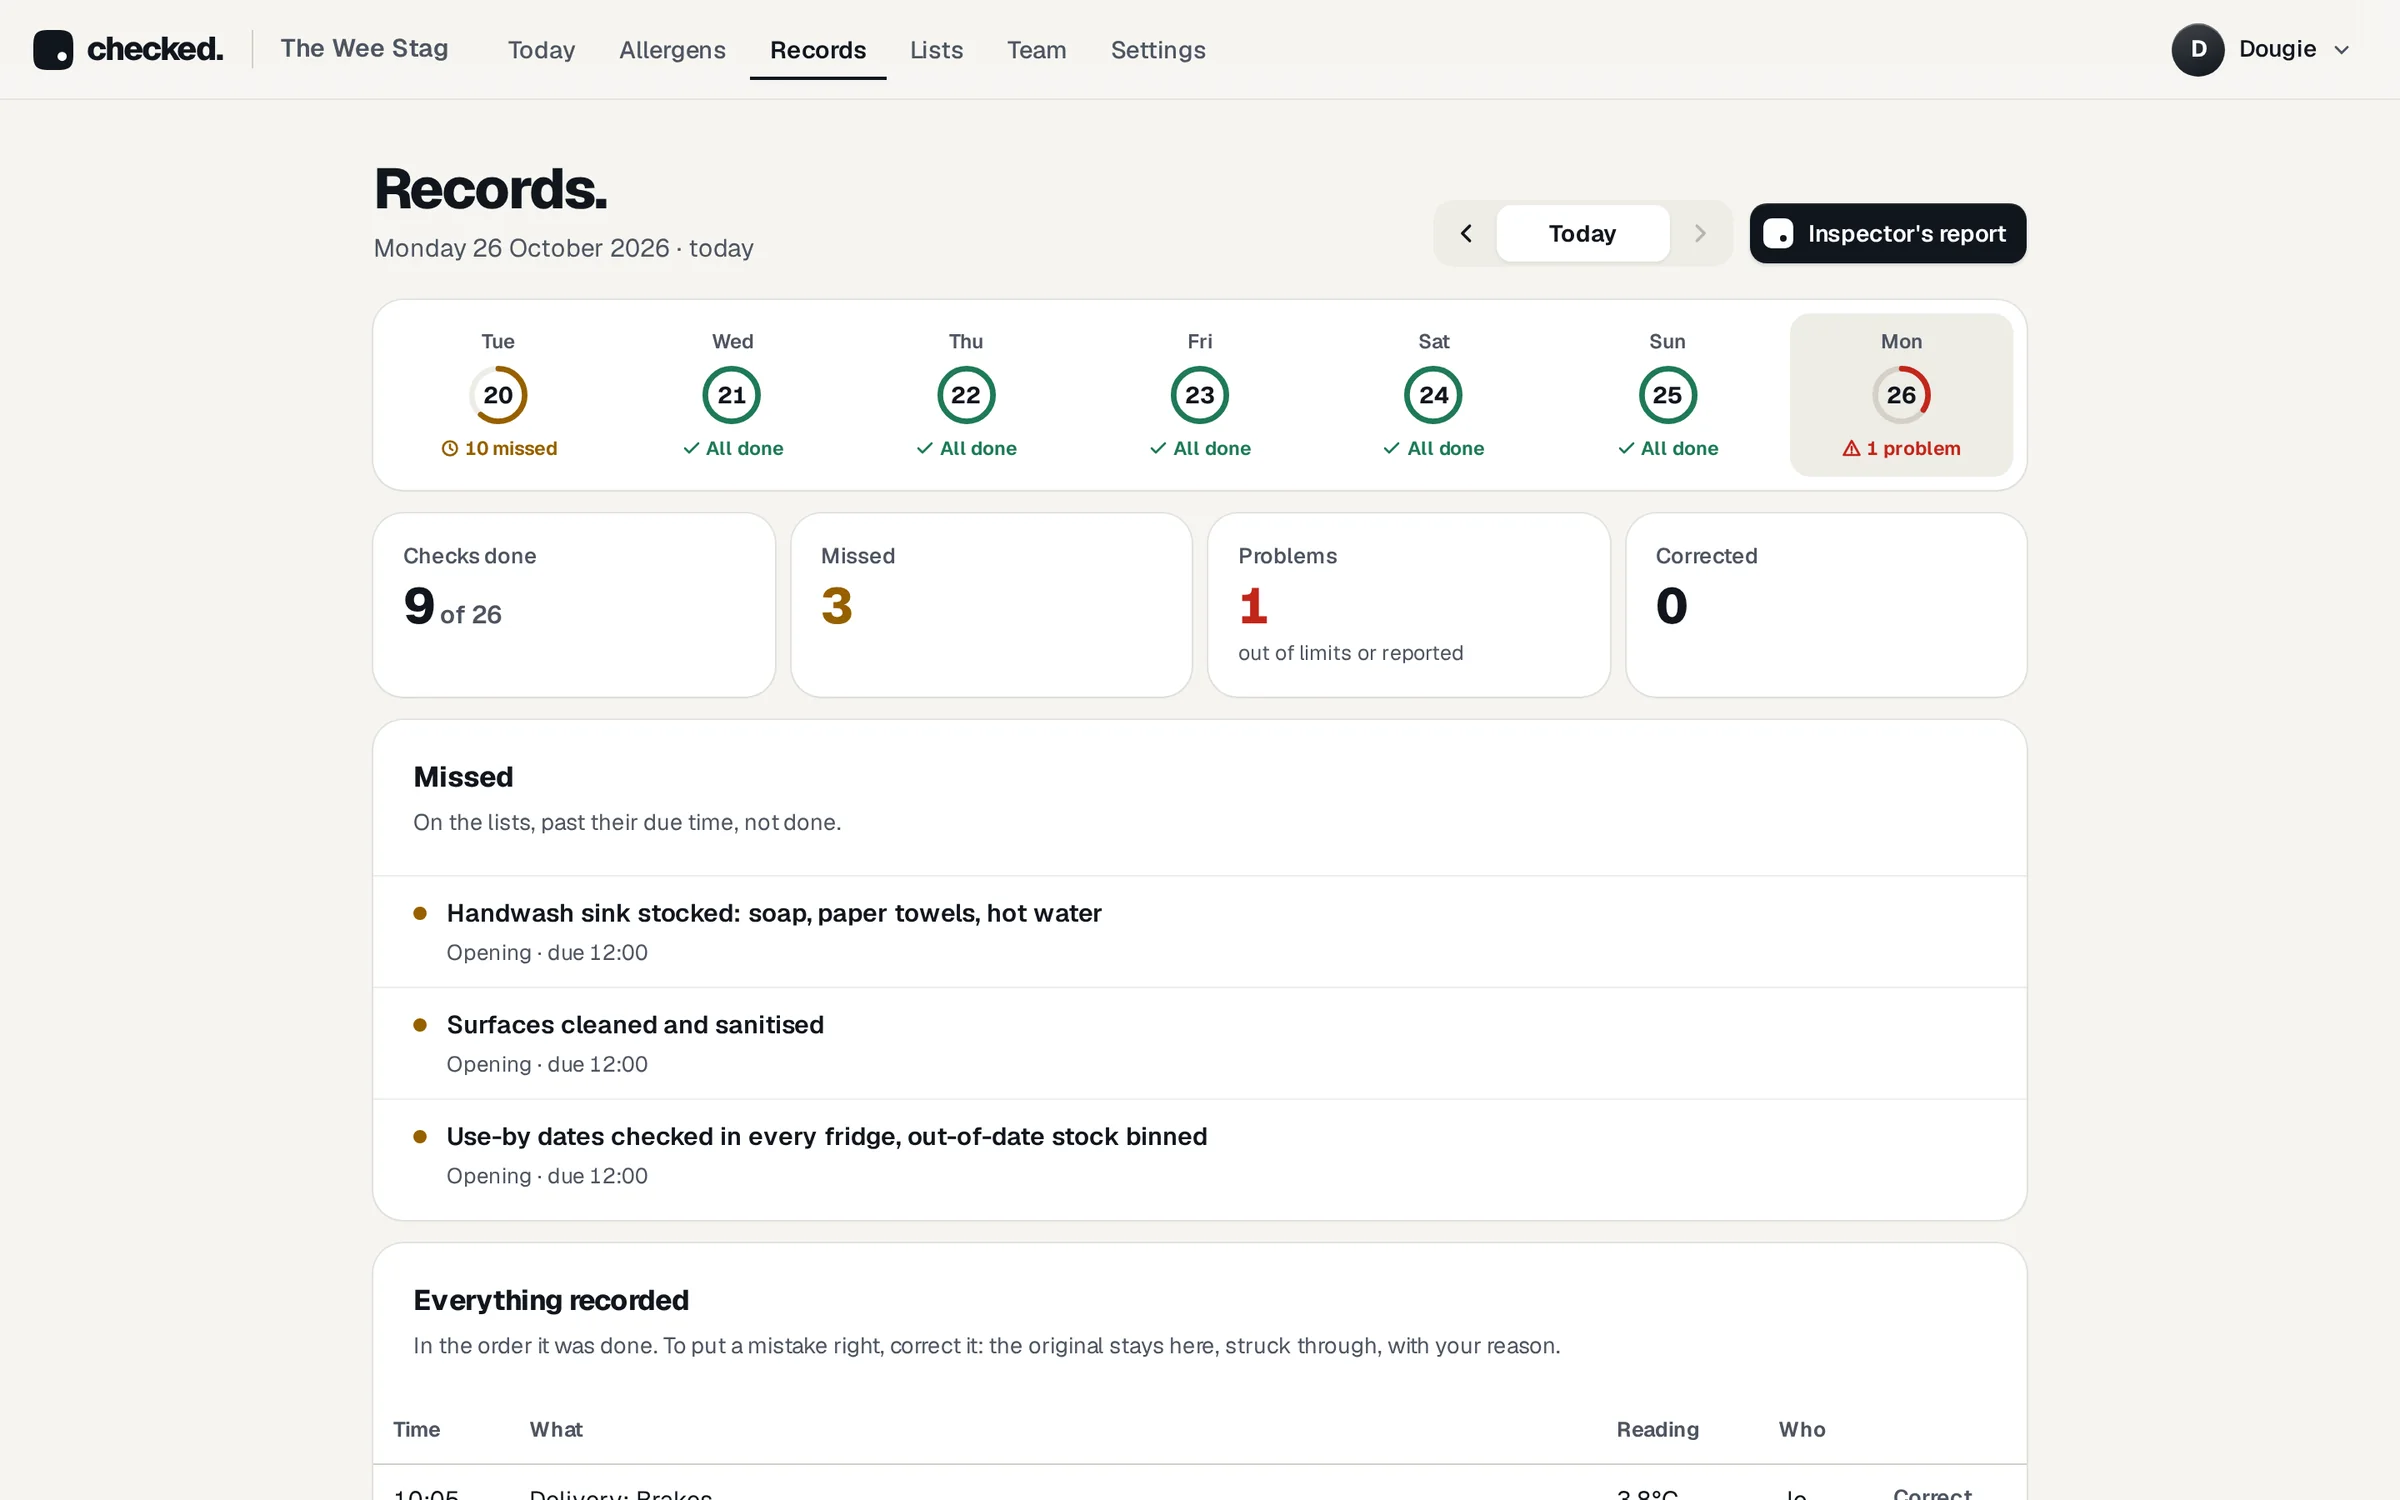This screenshot has height=1500, width=2400.
Task: Click the What column header
Action: click(x=555, y=1430)
